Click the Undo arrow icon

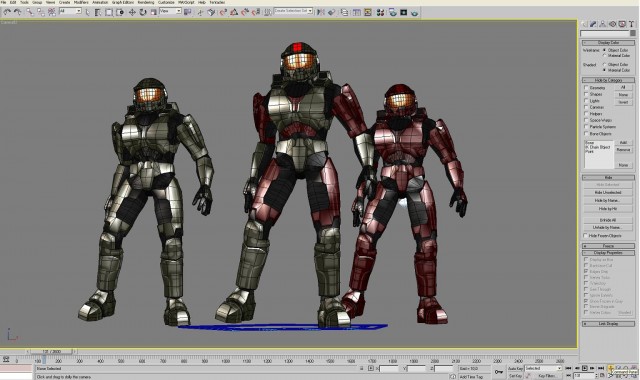[7, 12]
